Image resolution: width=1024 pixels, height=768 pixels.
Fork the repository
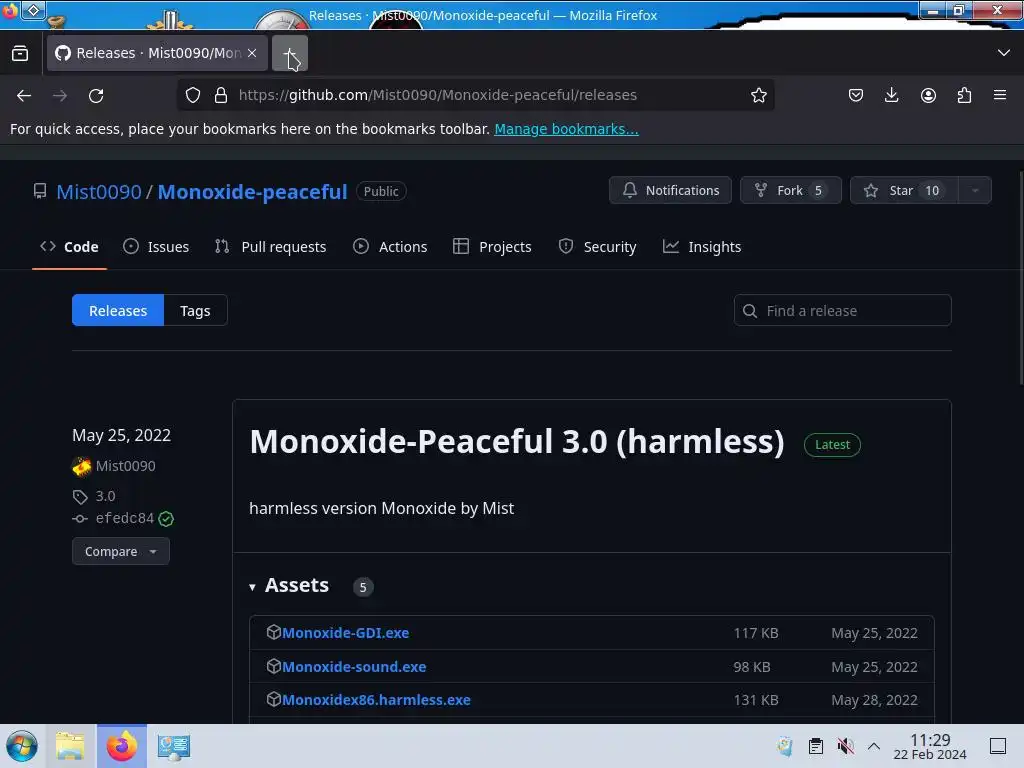[x=790, y=190]
